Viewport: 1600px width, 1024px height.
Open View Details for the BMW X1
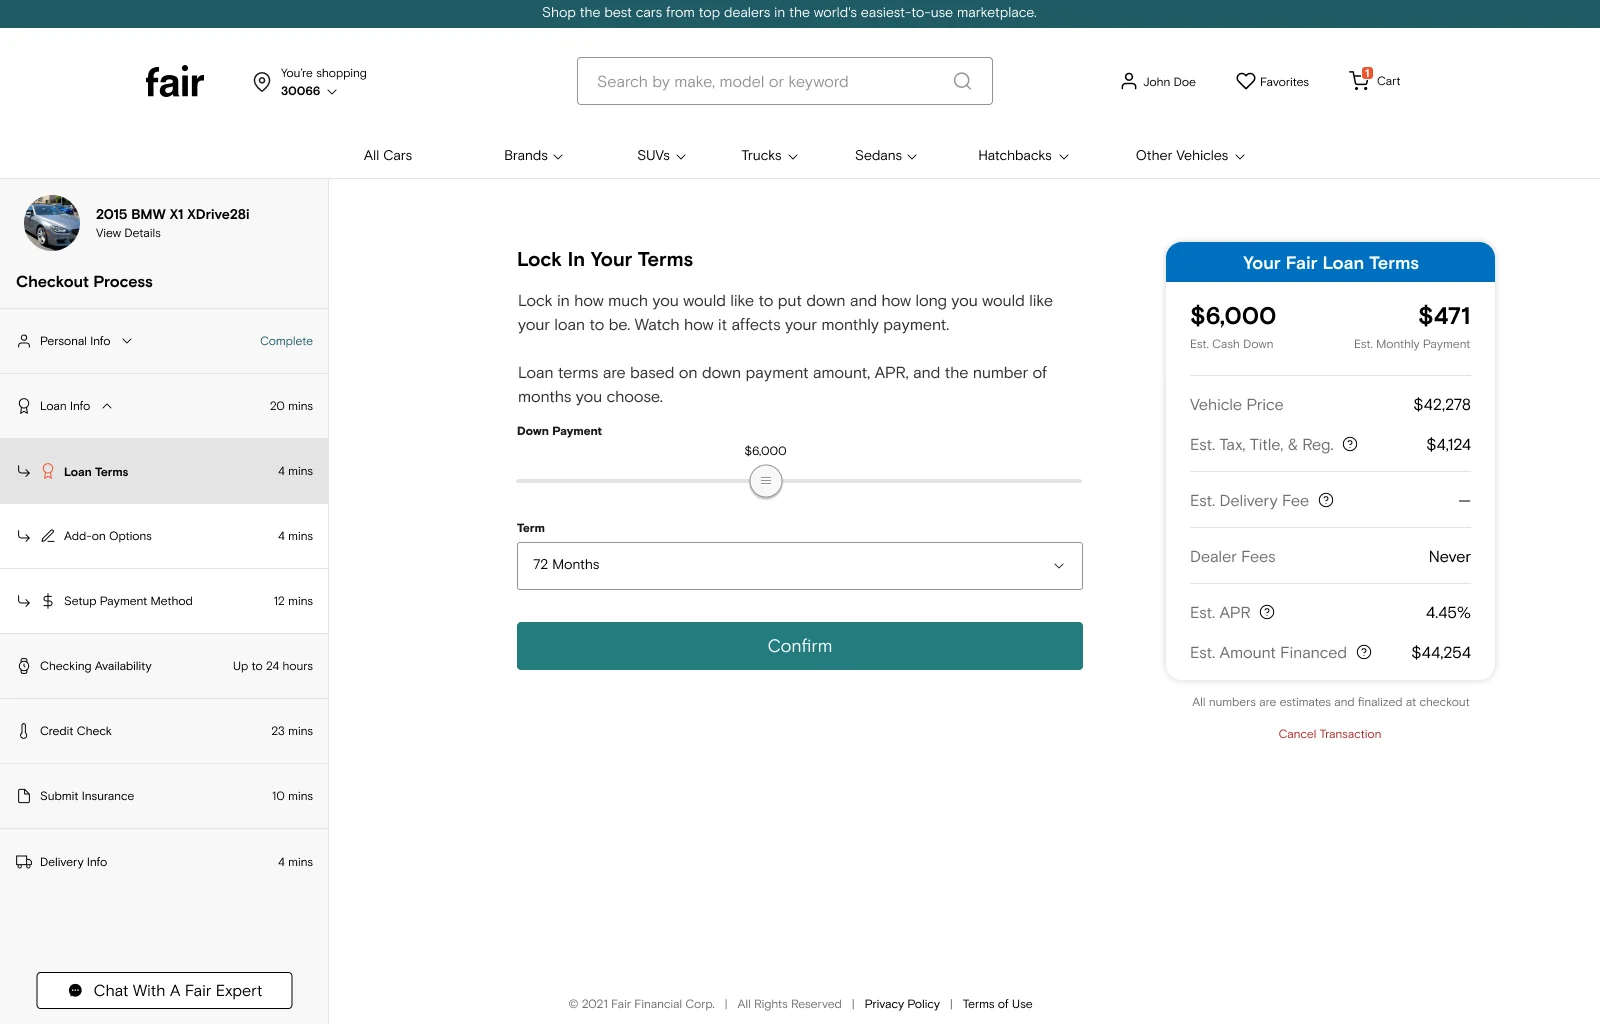pos(128,233)
